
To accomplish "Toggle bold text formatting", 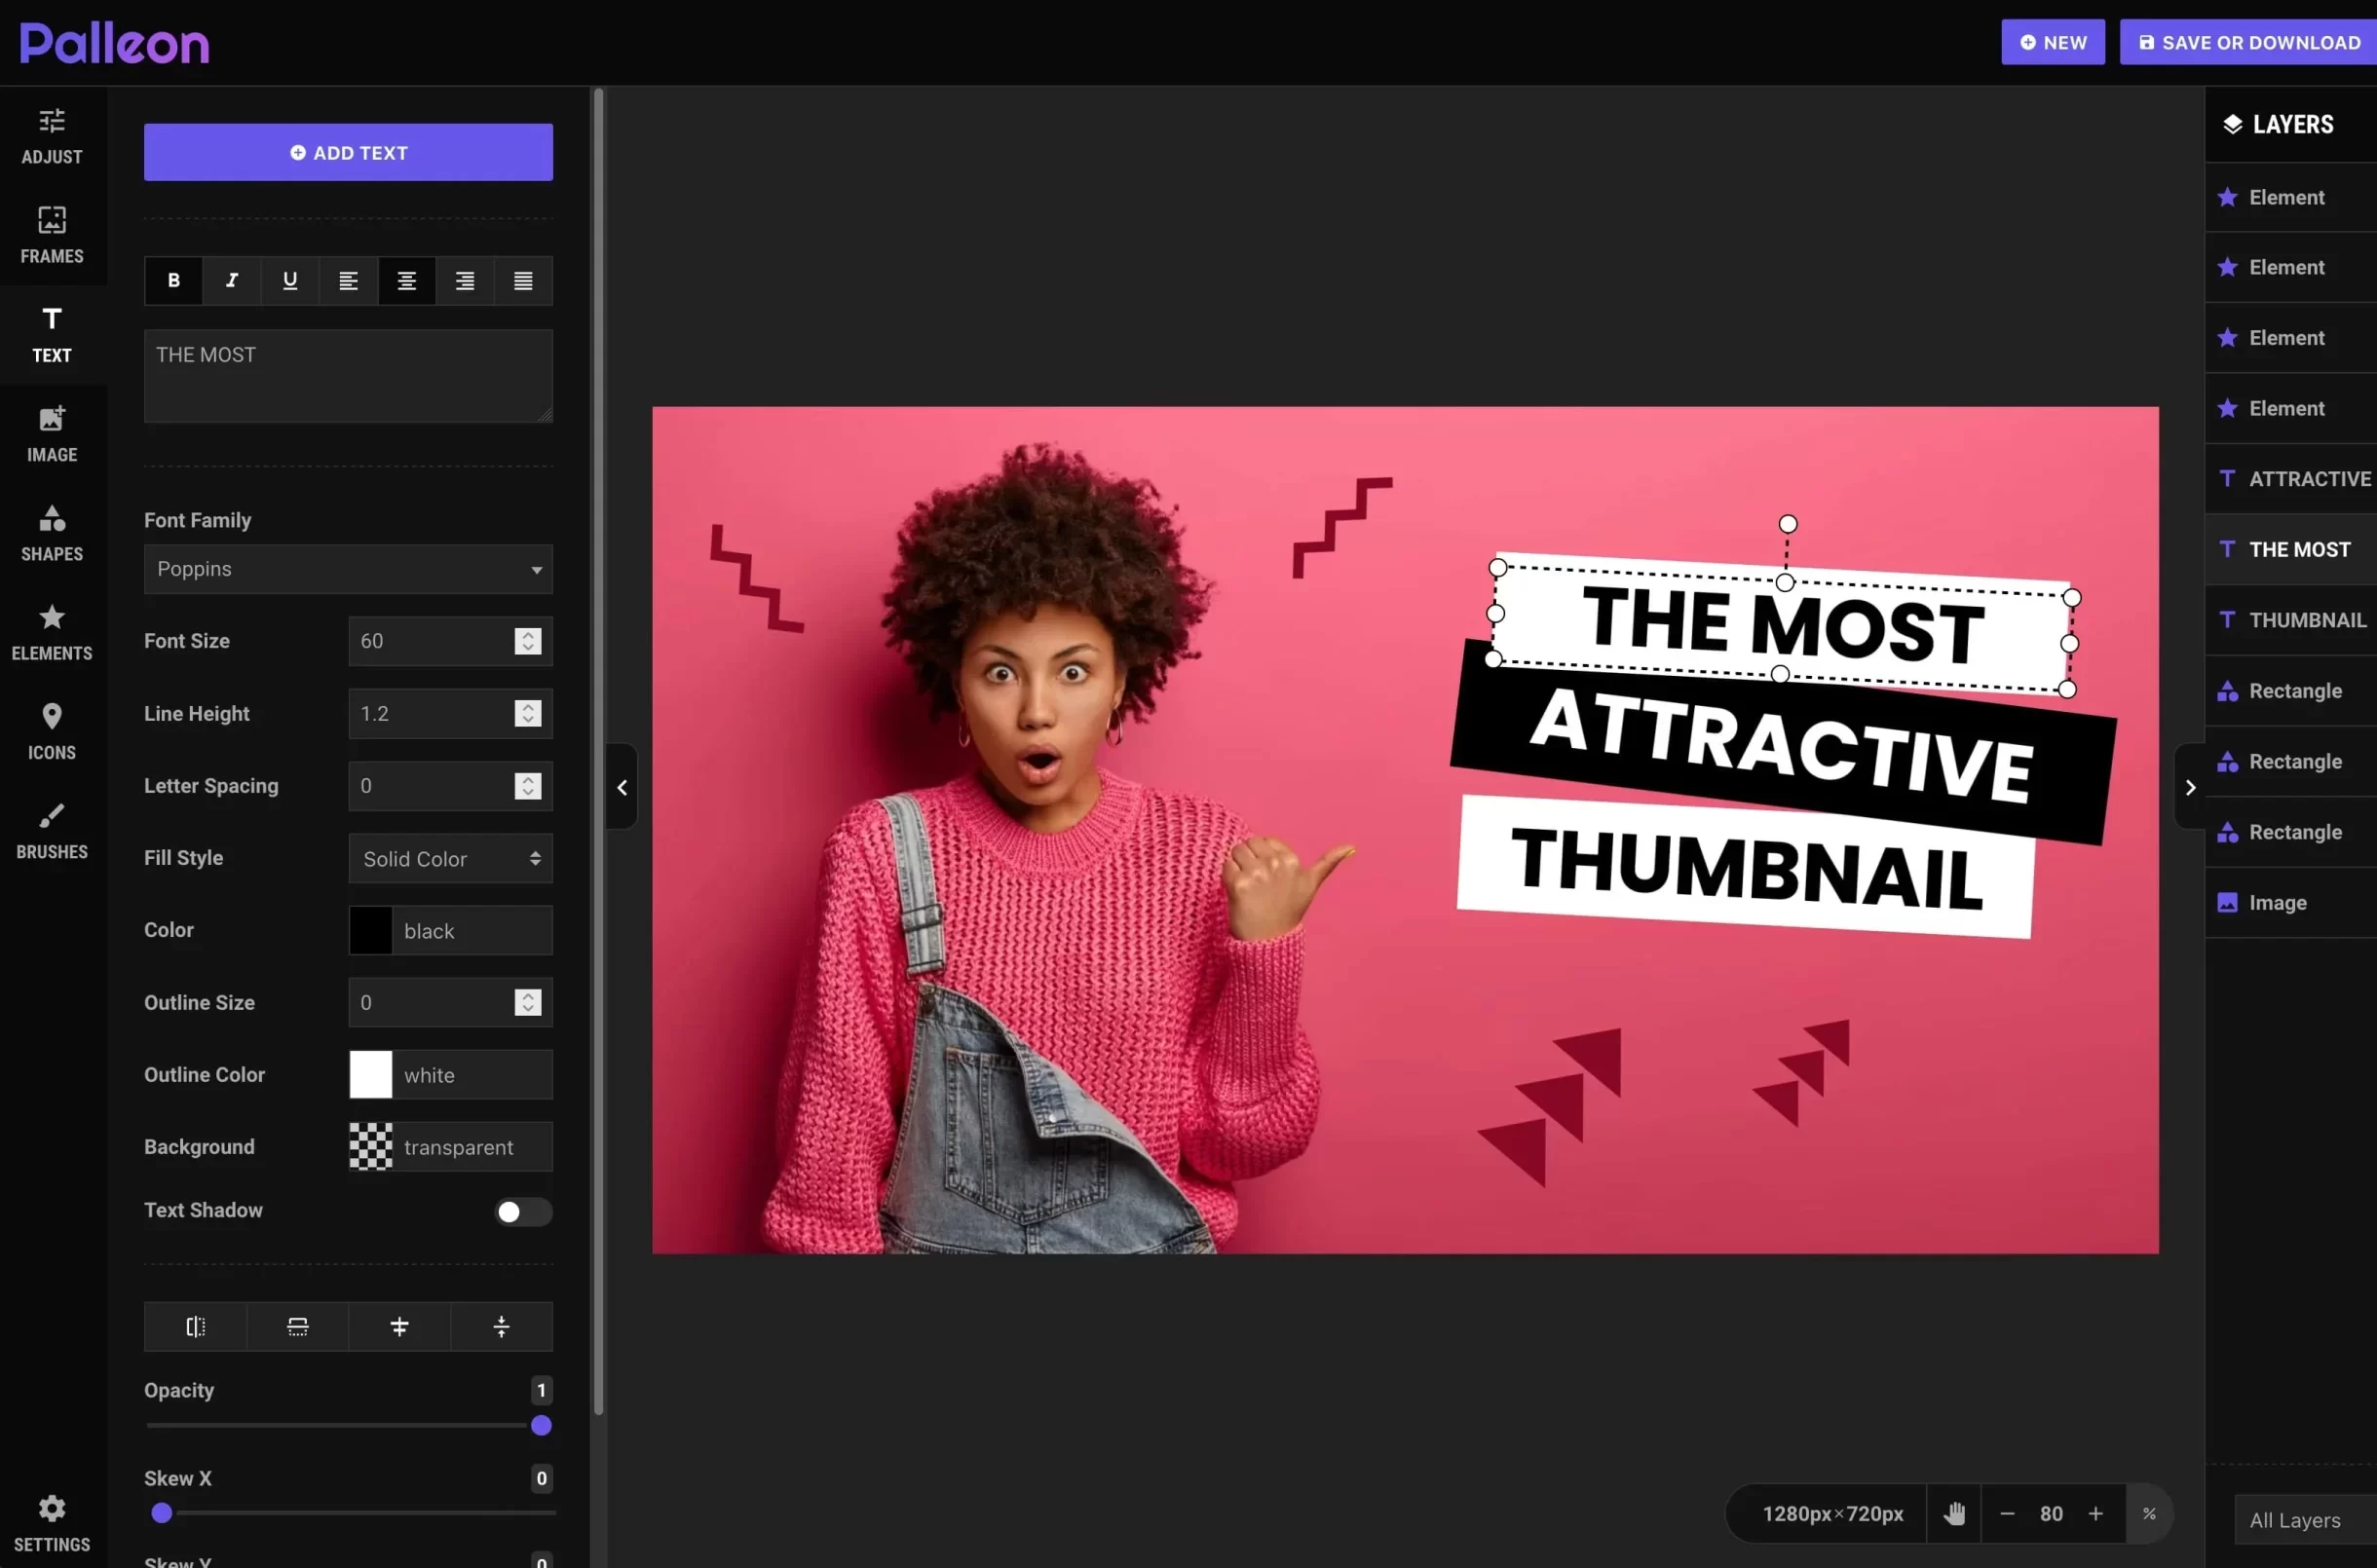I will tap(174, 280).
